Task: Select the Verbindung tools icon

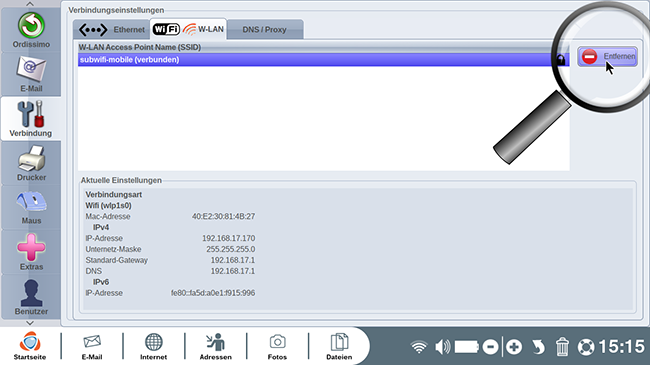Action: point(31,119)
